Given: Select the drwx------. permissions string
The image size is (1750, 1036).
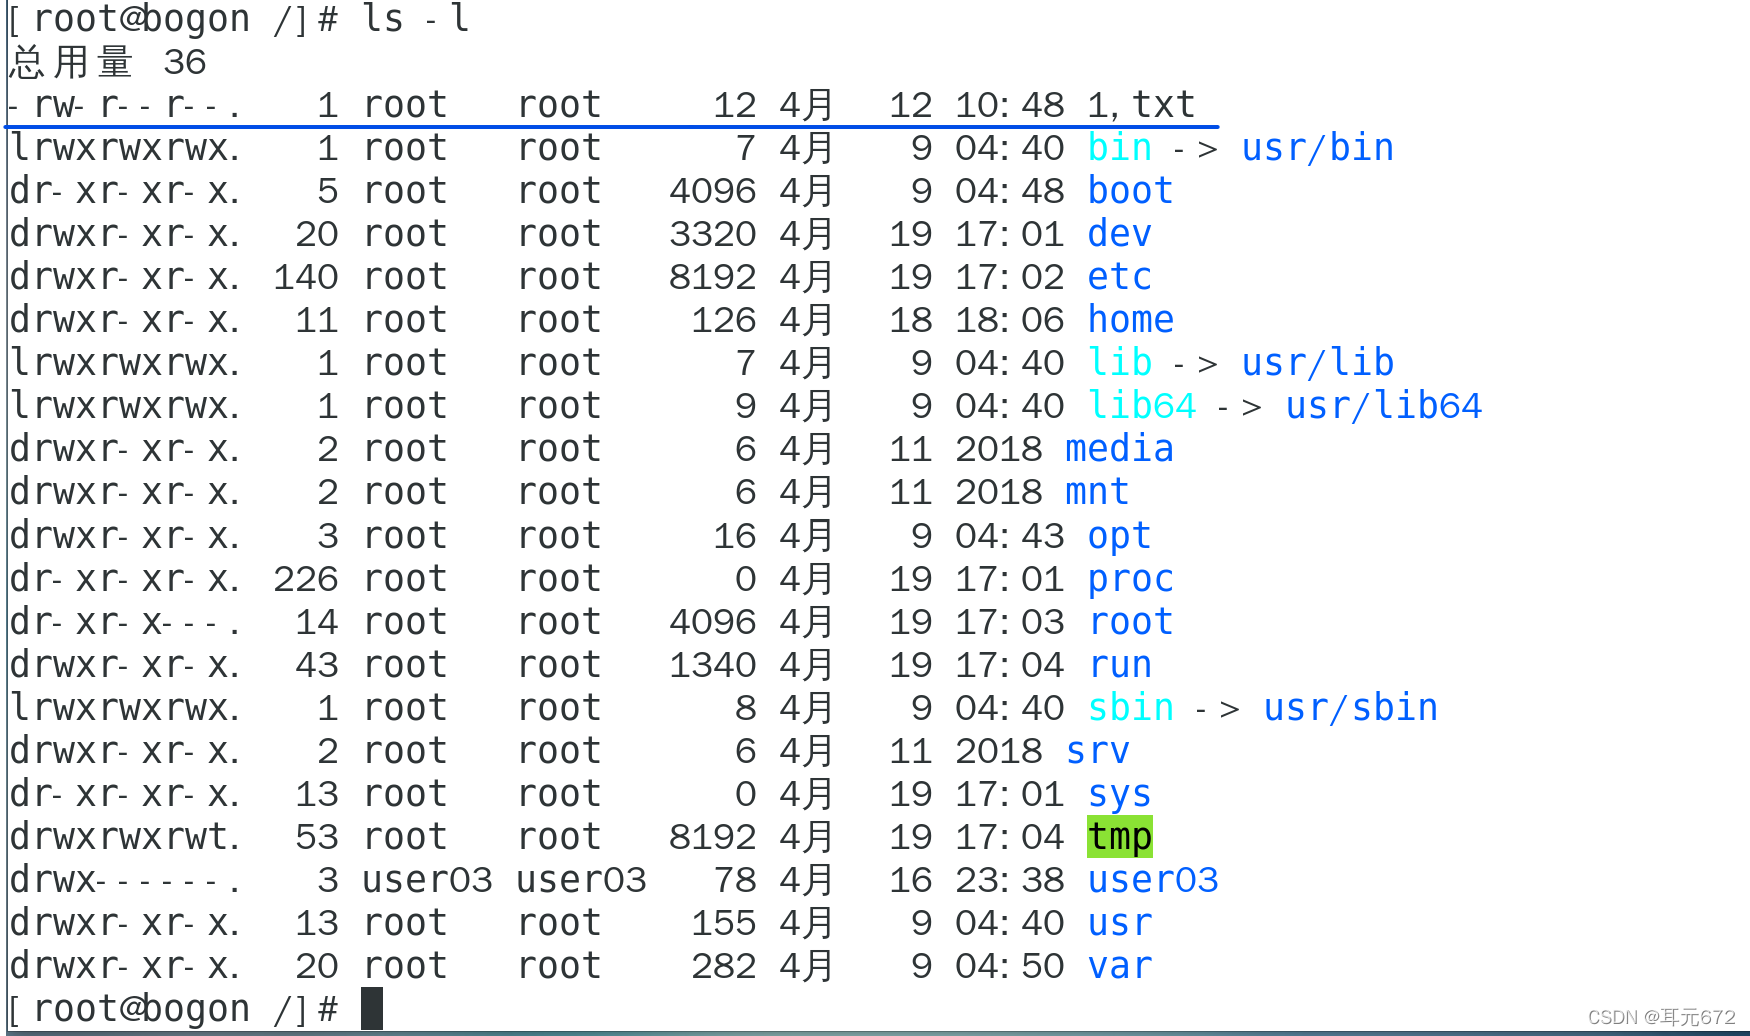Looking at the screenshot, I should click(x=125, y=880).
